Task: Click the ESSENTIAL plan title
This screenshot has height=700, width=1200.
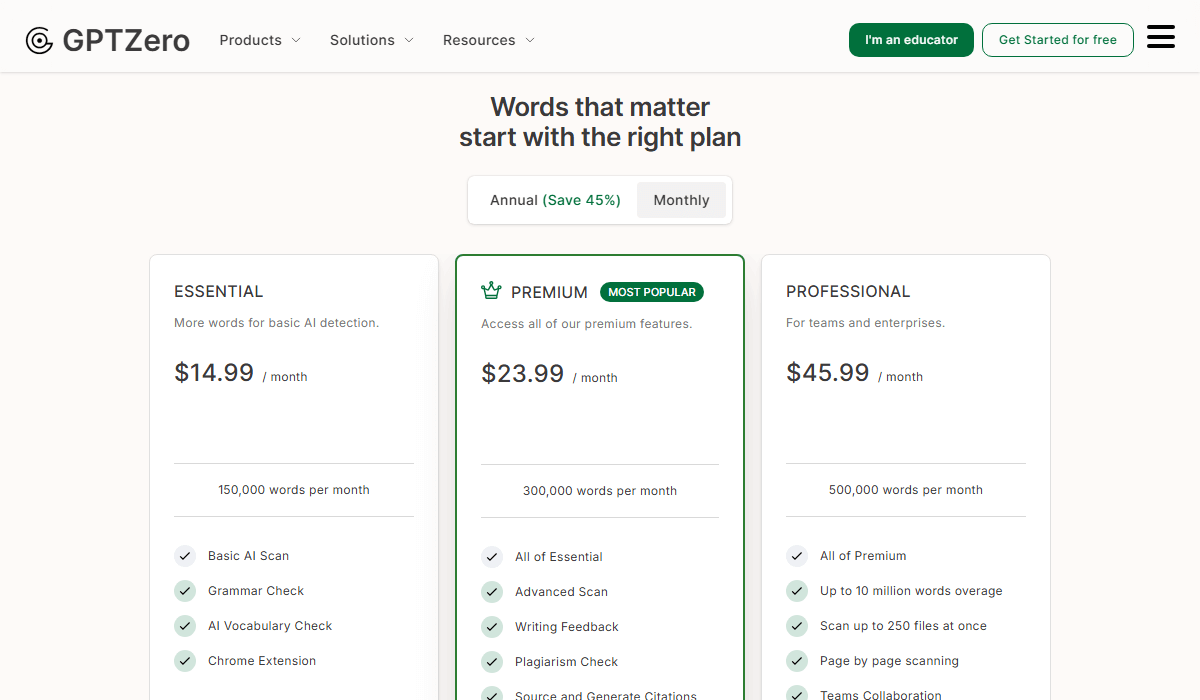Action: click(218, 291)
